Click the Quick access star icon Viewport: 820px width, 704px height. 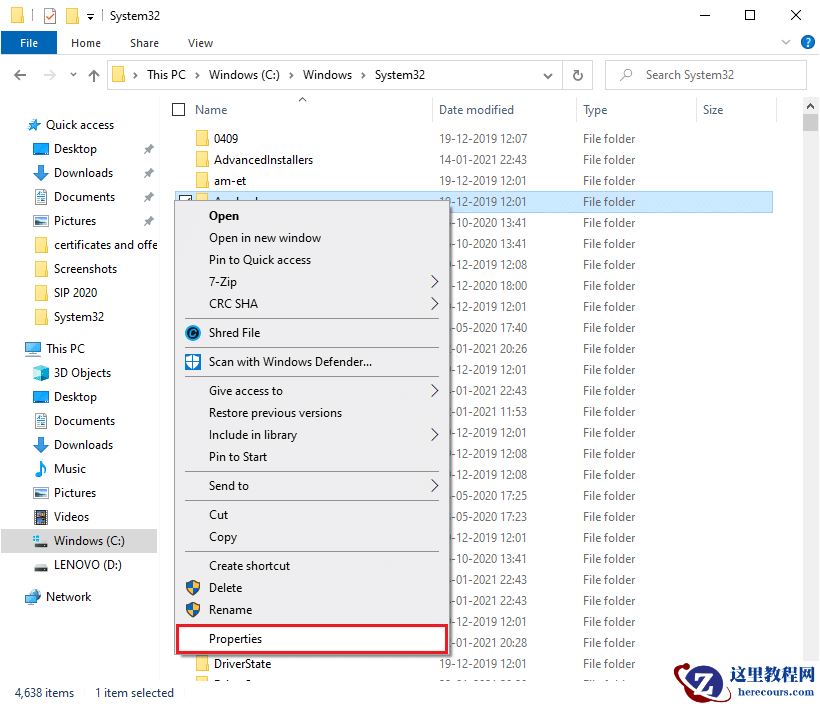[x=34, y=124]
